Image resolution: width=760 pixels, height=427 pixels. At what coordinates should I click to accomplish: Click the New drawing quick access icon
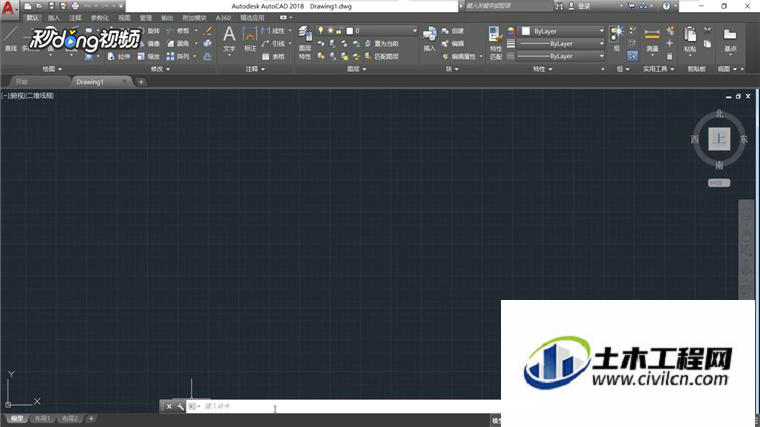click(28, 6)
